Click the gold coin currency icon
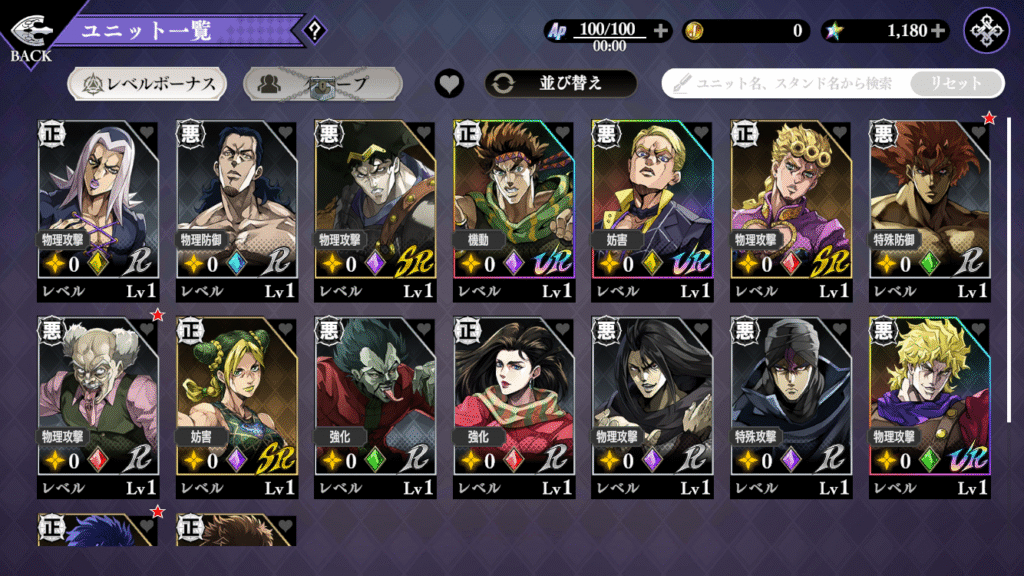 pos(694,30)
